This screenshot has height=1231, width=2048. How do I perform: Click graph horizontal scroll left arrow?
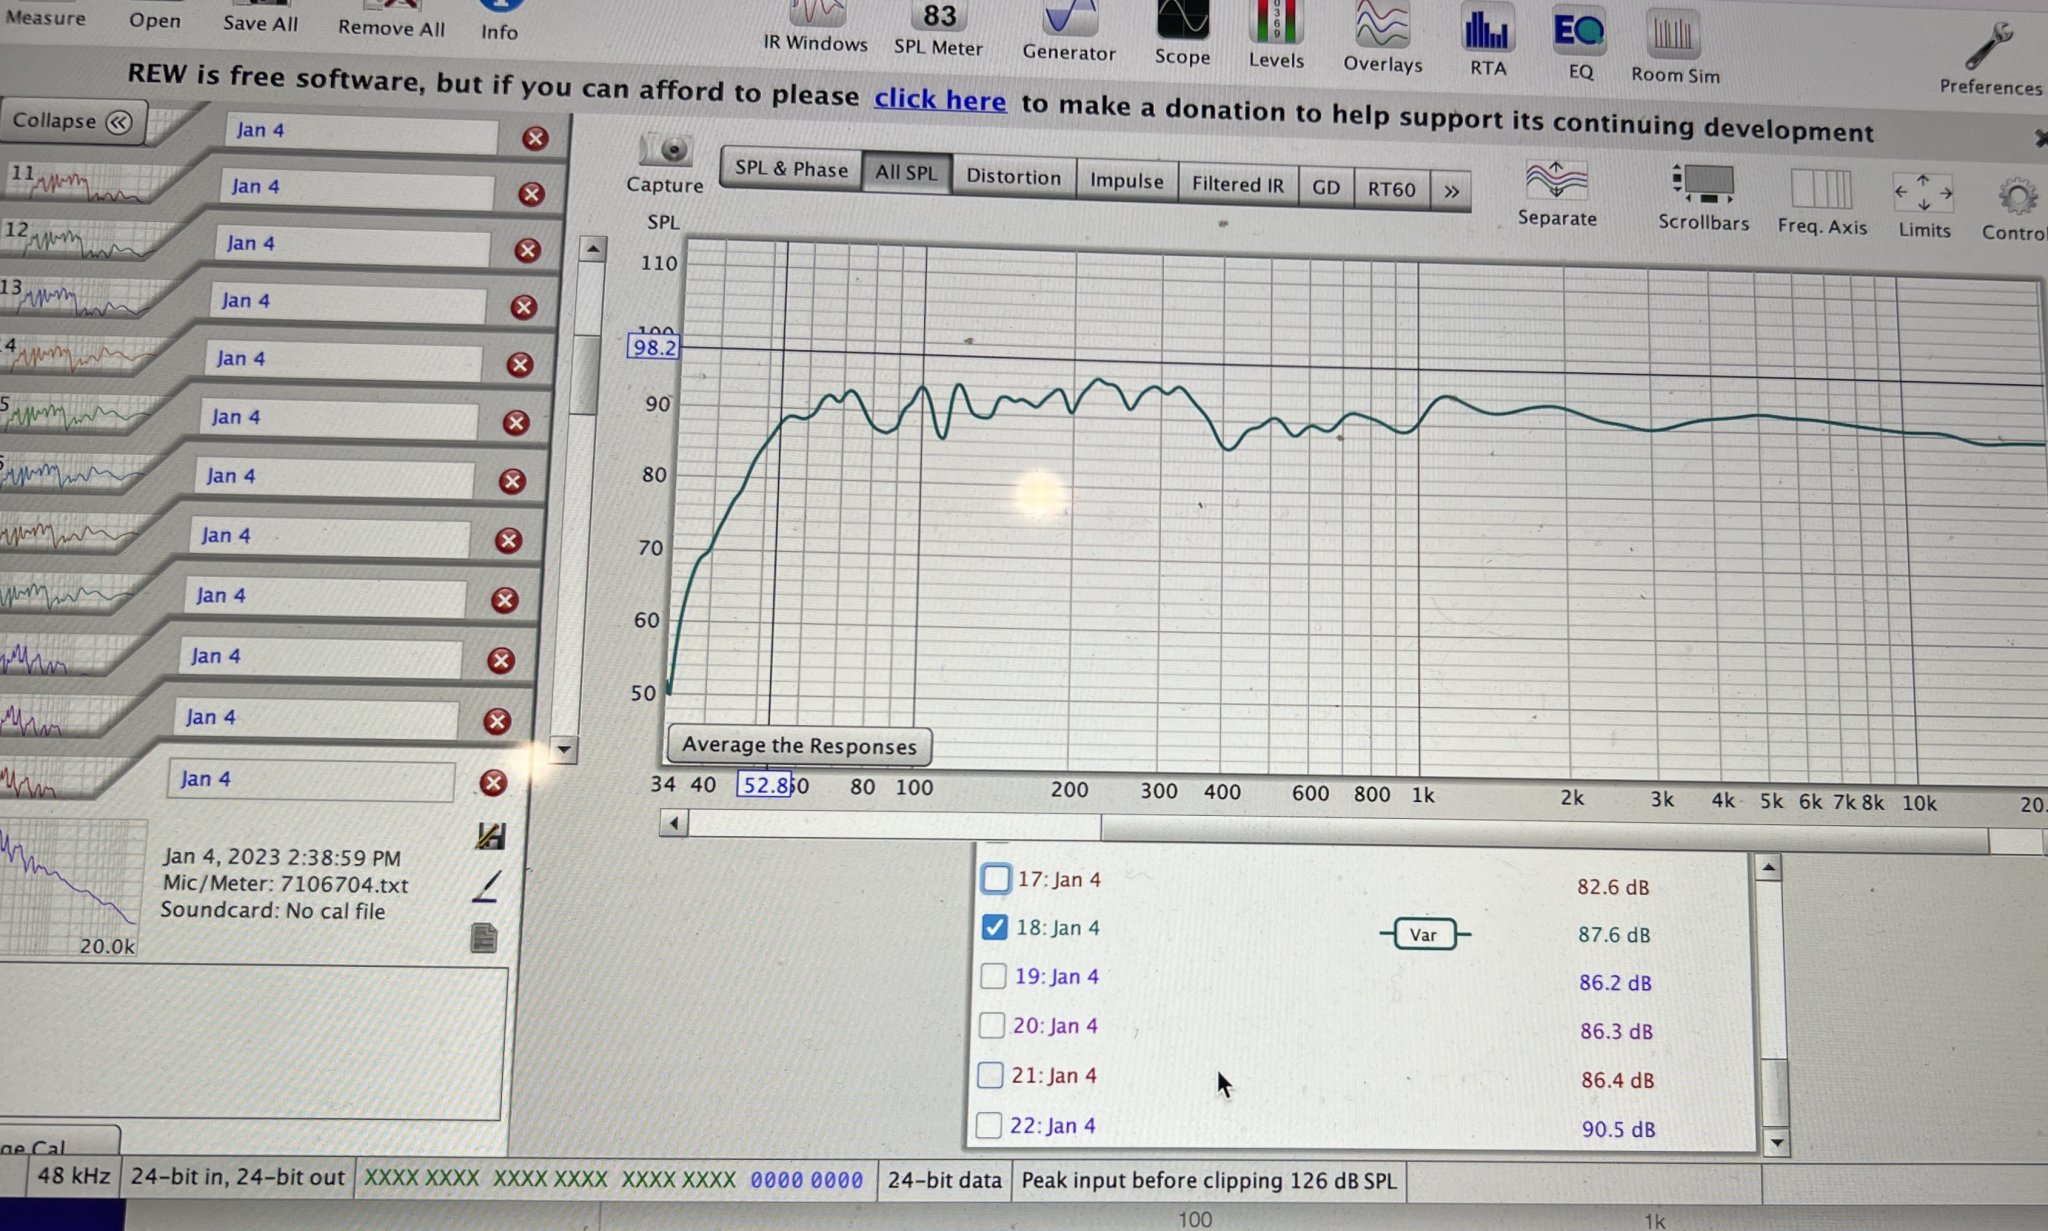(x=674, y=823)
